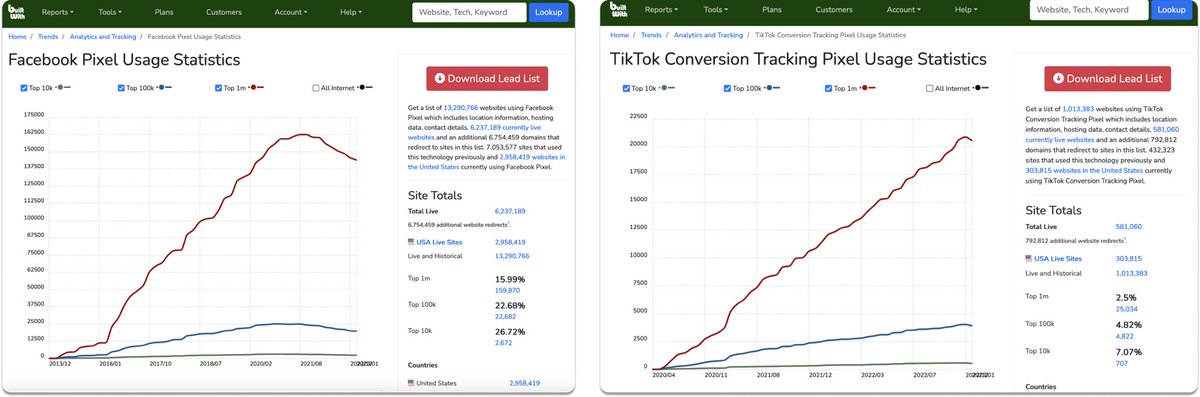Click Home breadcrumb on Facebook Pixel page
Image resolution: width=1200 pixels, height=397 pixels.
click(17, 37)
